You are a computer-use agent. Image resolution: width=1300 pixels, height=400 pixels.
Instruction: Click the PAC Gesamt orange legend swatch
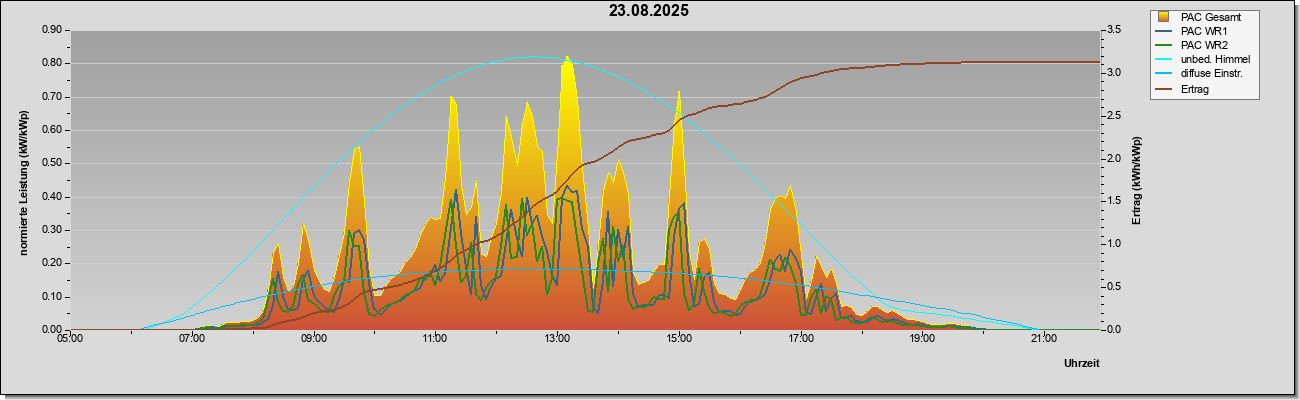click(1163, 17)
